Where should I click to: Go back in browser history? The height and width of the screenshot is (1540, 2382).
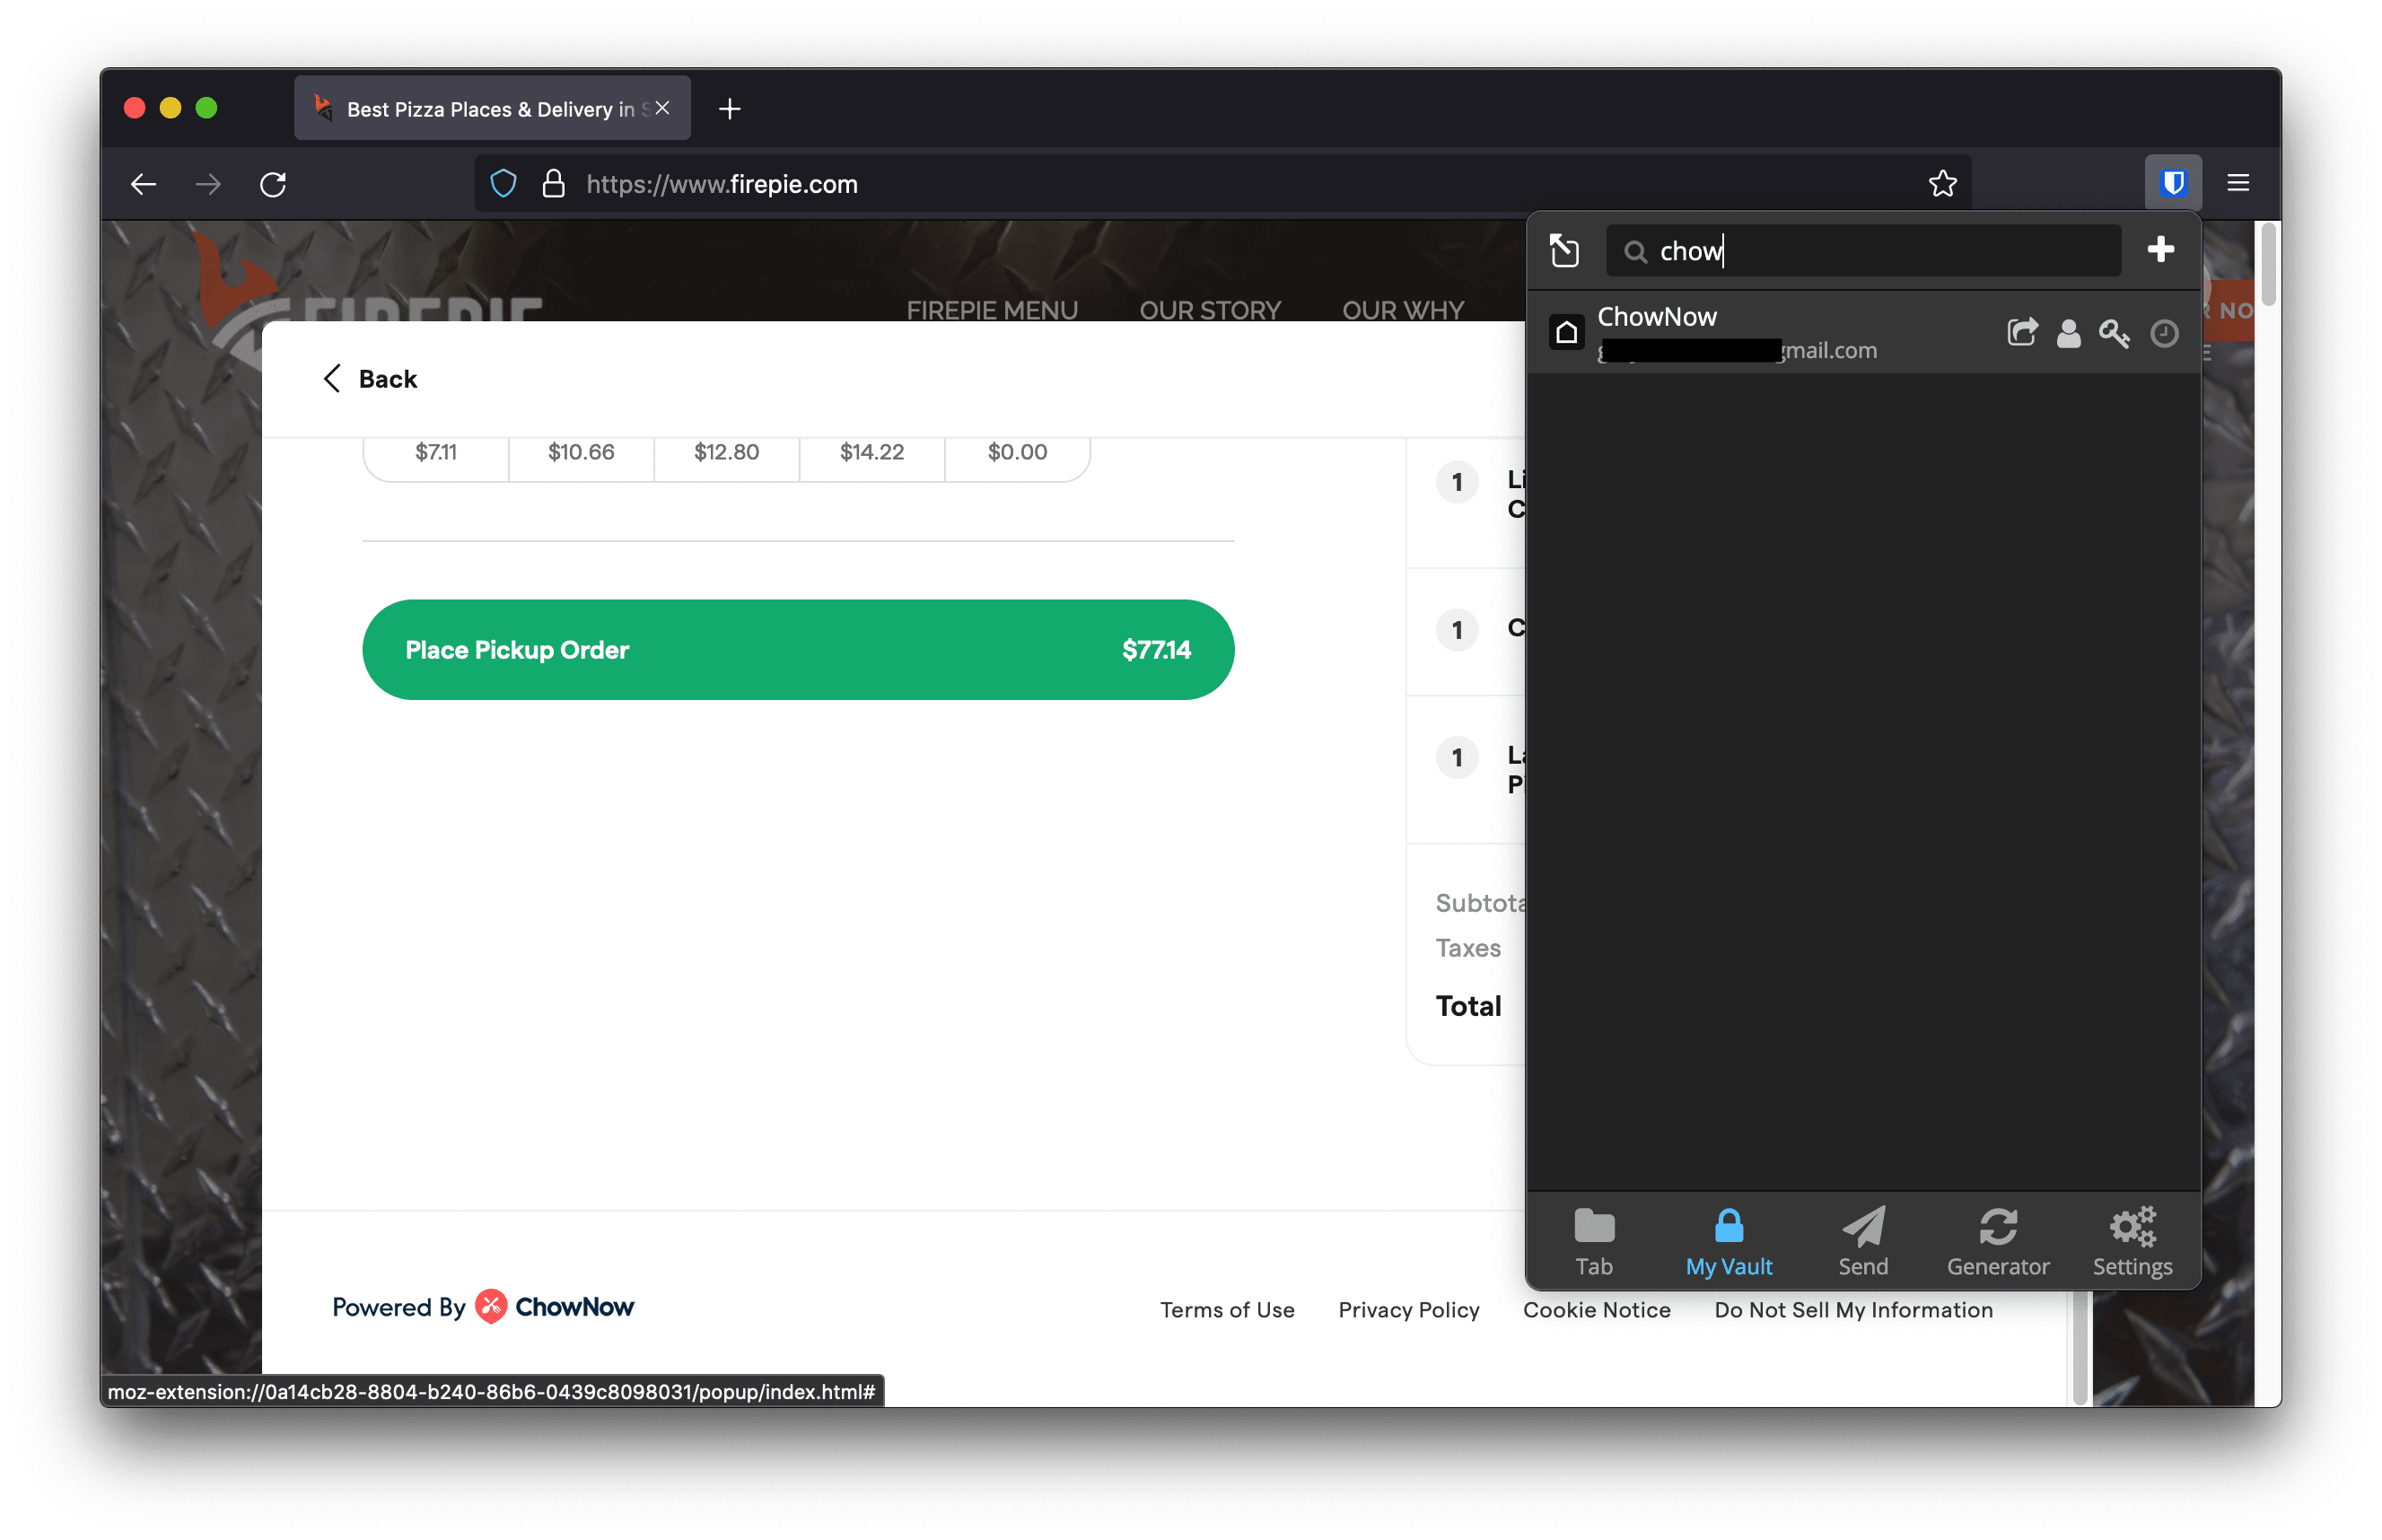144,184
